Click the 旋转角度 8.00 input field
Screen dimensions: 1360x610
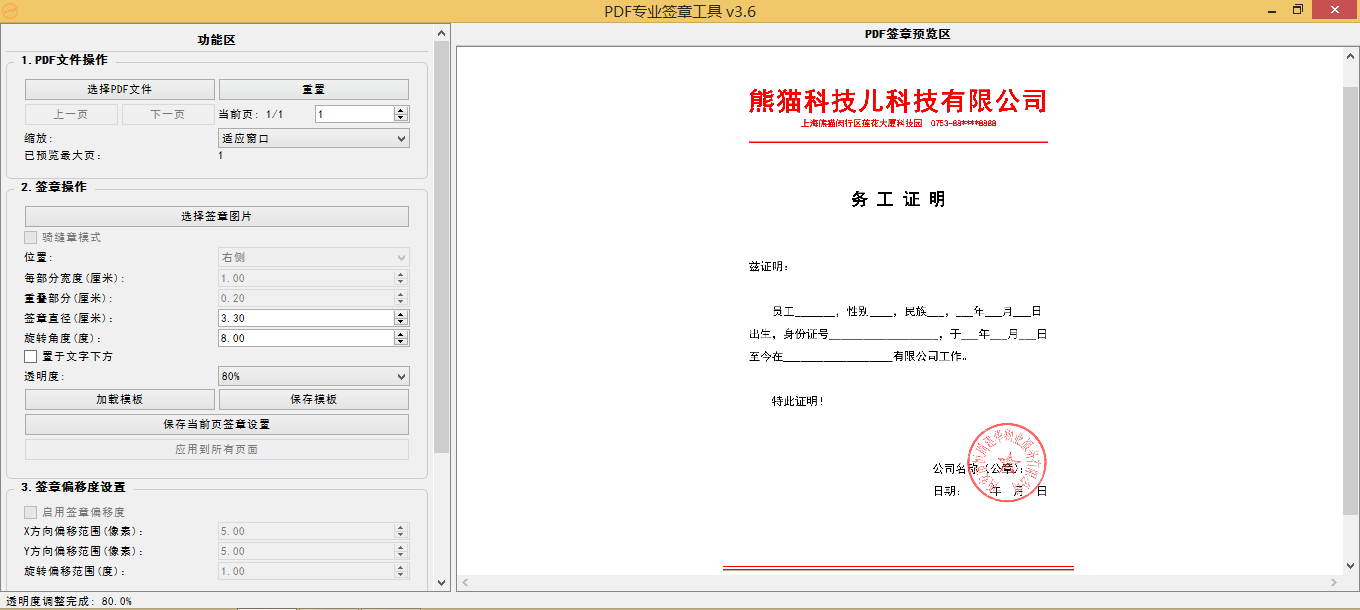tap(306, 338)
